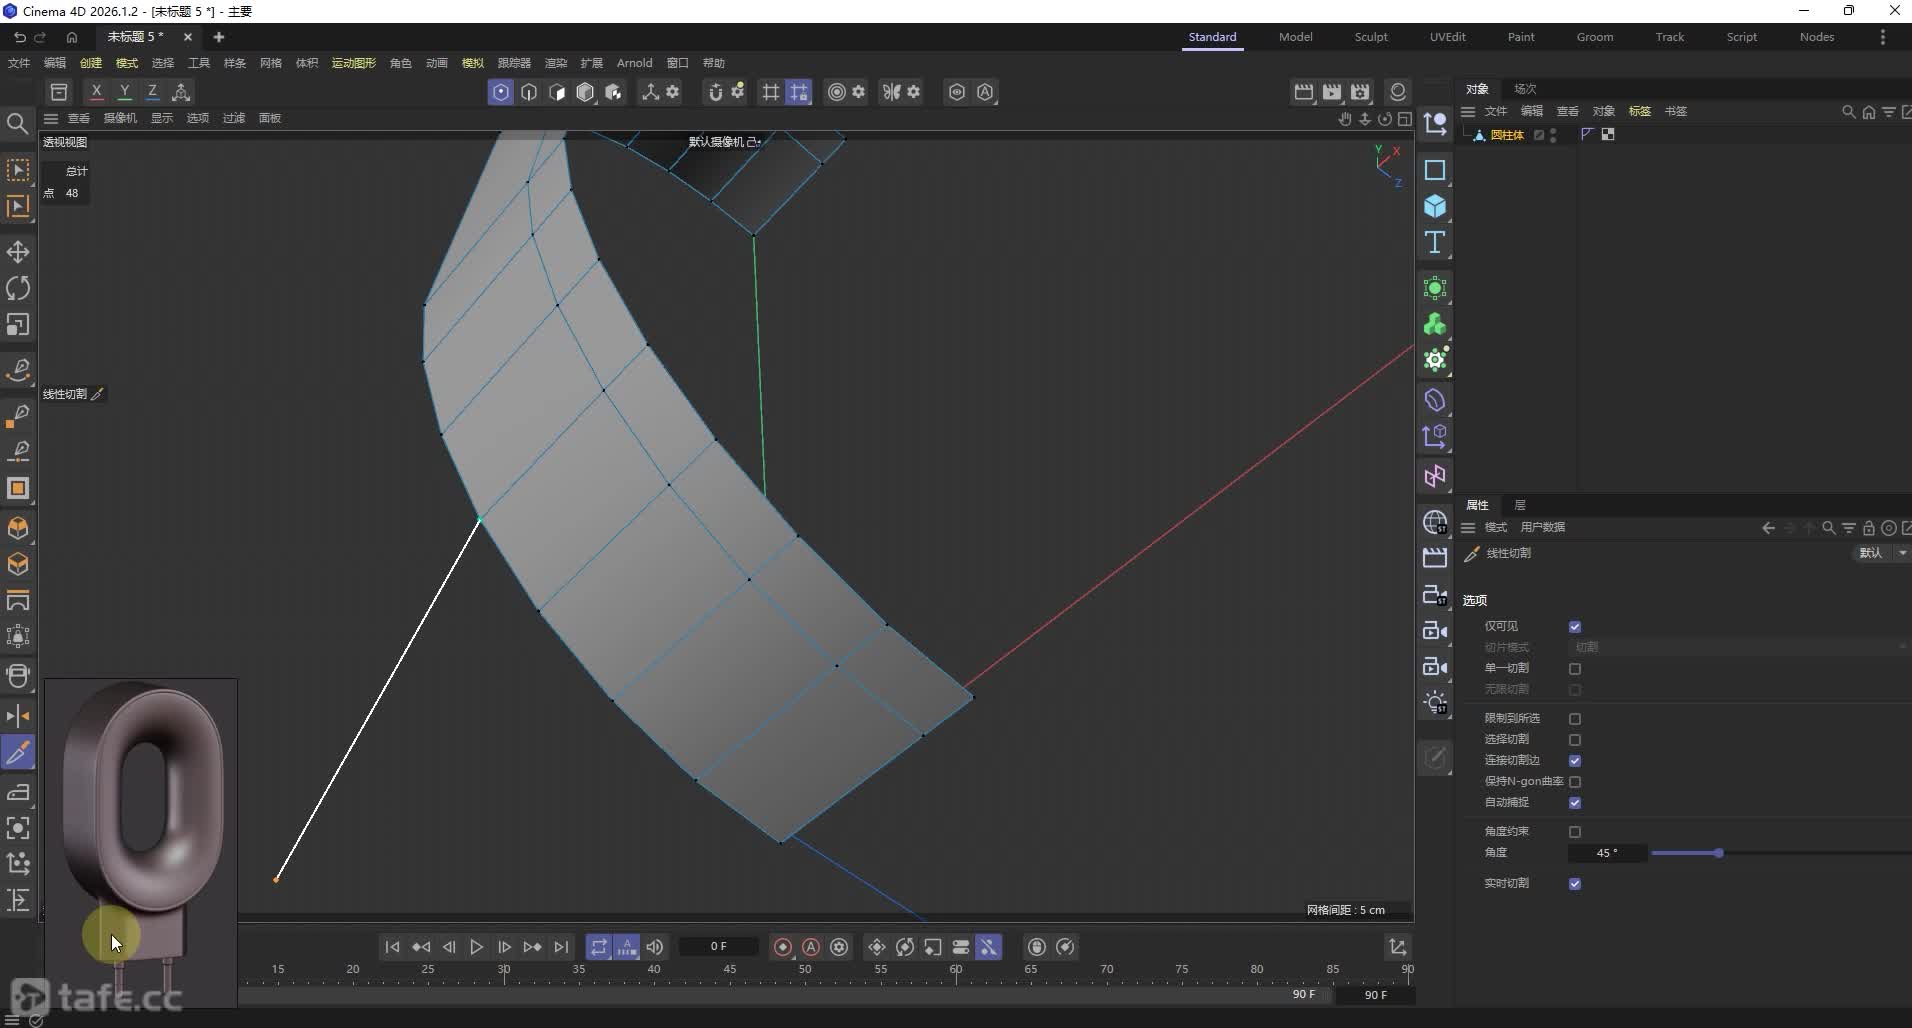Add a Cube primitive object
This screenshot has width=1912, height=1028.
click(x=1435, y=206)
